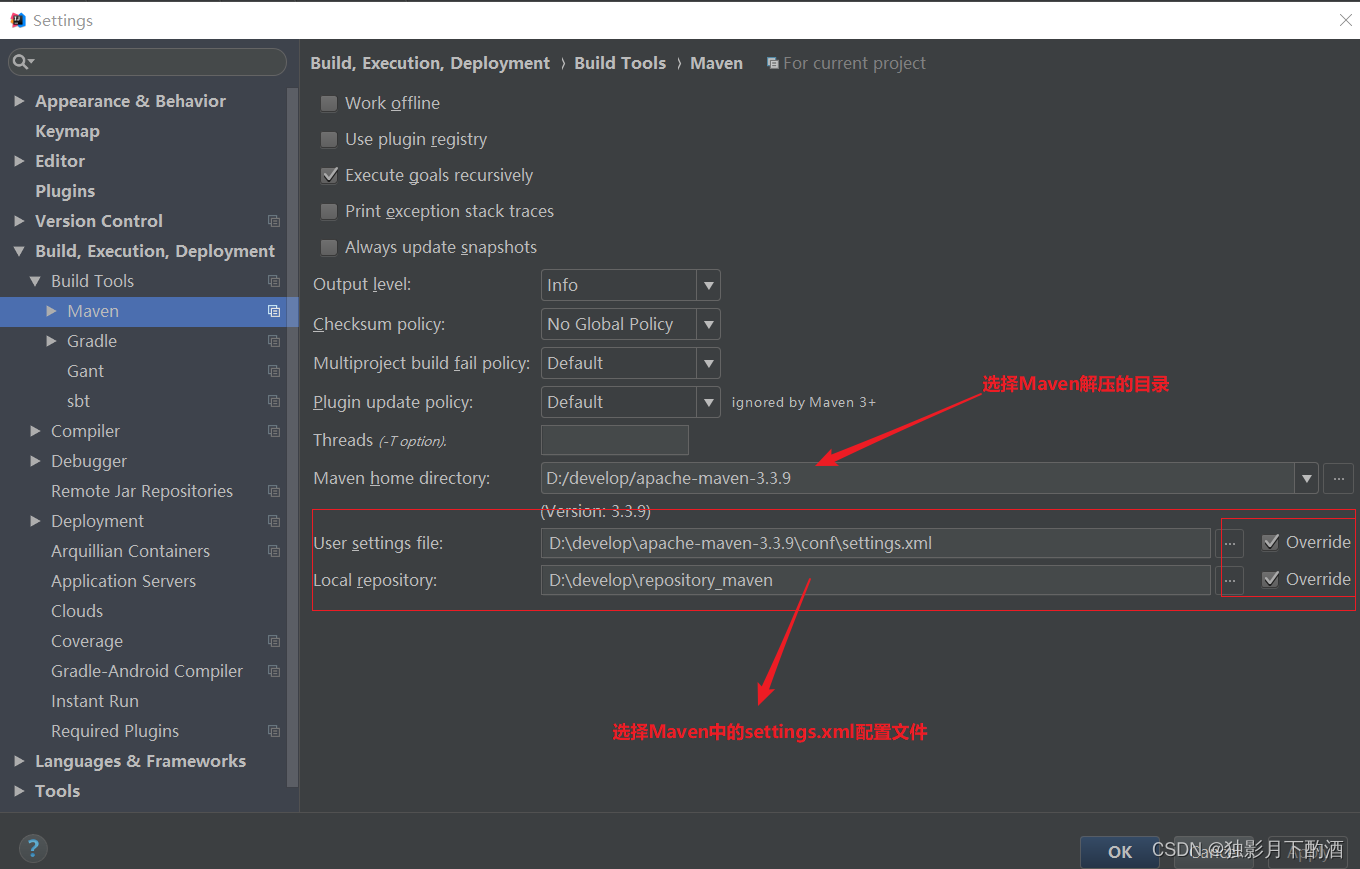1360x869 pixels.
Task: Click the OK button
Action: pos(1120,852)
